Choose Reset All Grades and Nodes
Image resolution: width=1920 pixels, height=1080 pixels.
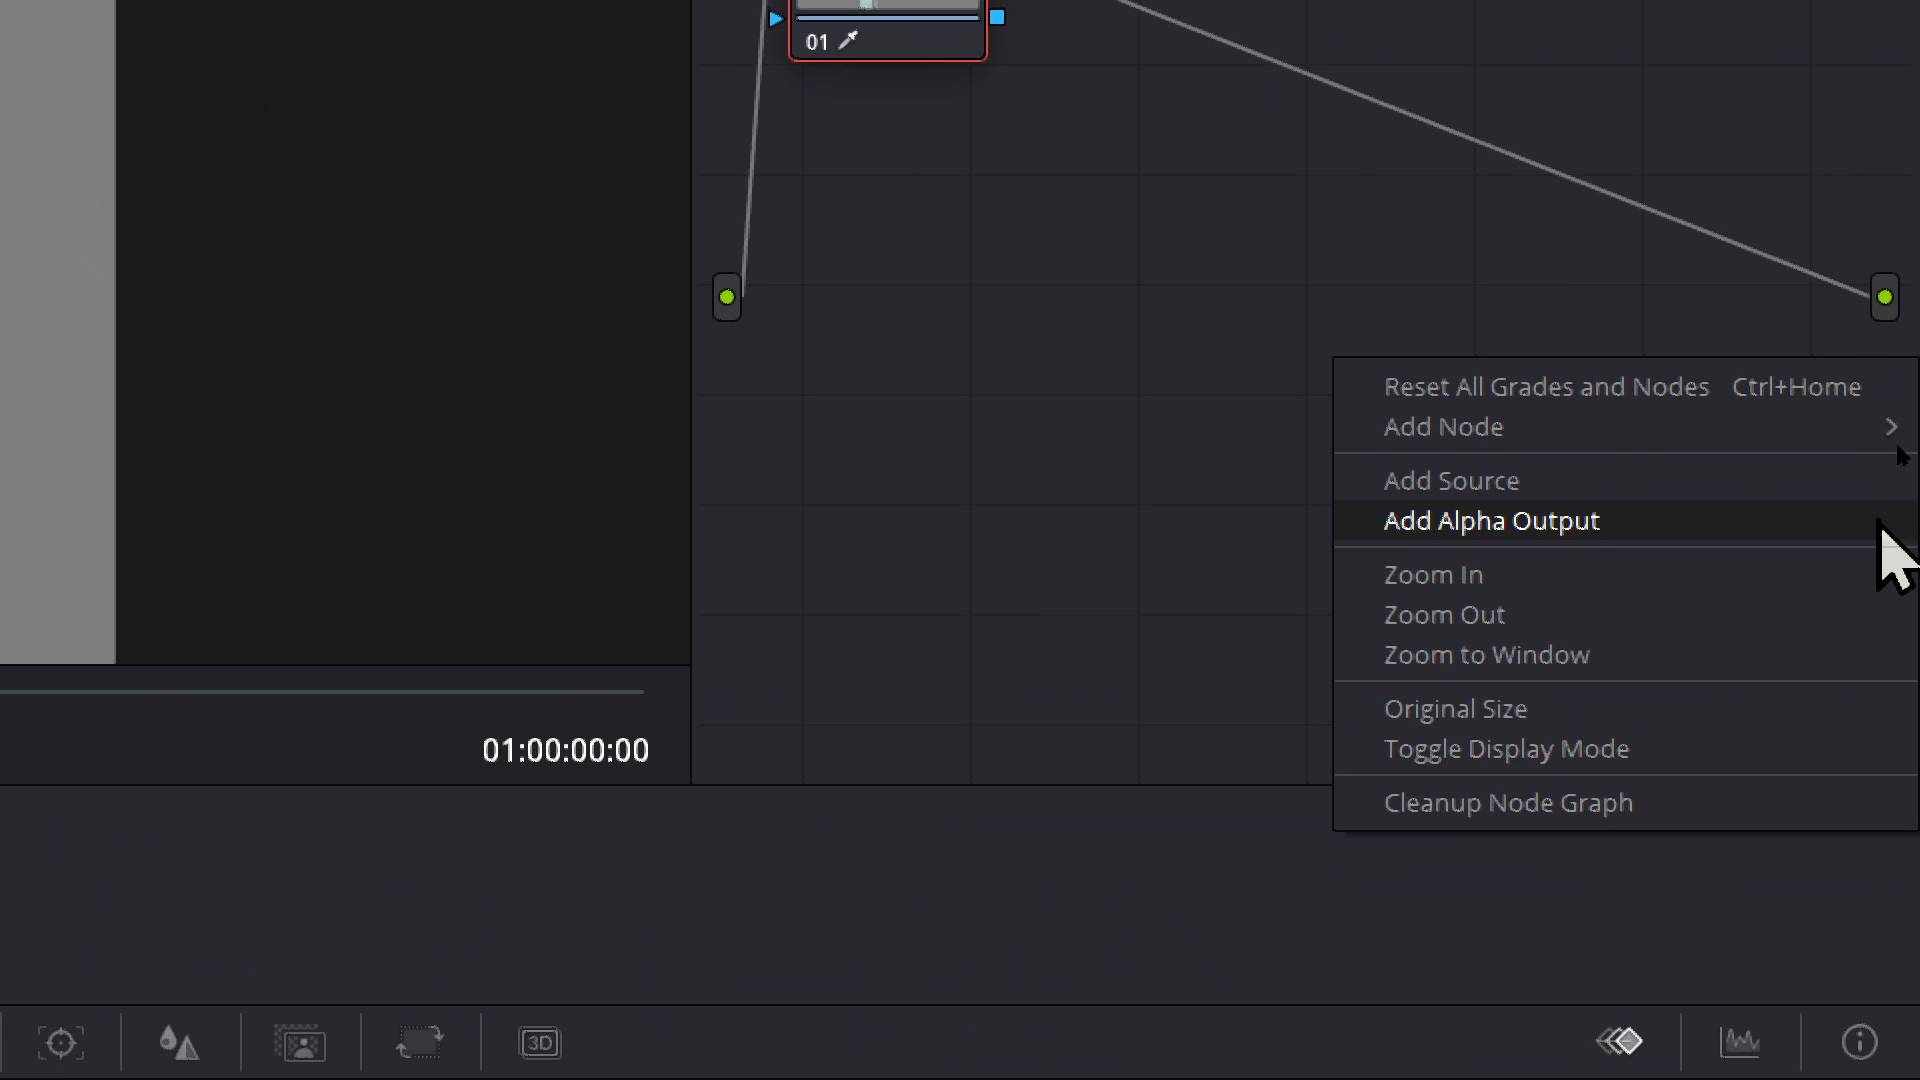[x=1545, y=387]
